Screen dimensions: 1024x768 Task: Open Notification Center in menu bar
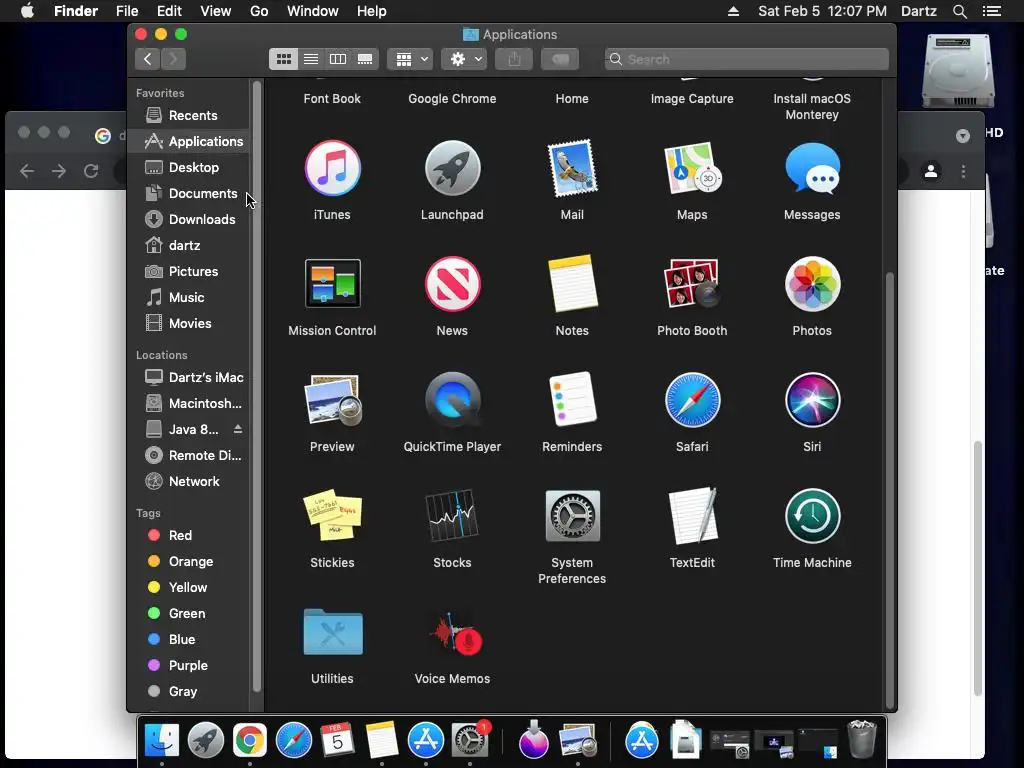pos(991,11)
